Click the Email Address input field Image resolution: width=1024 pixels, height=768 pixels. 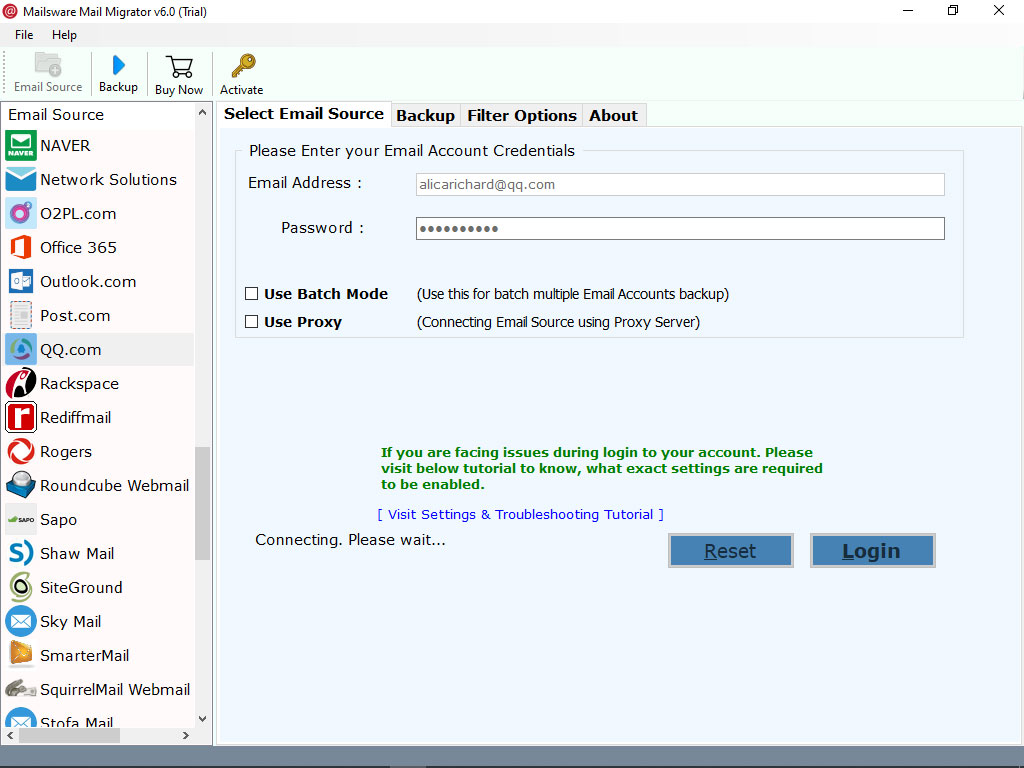tap(680, 184)
